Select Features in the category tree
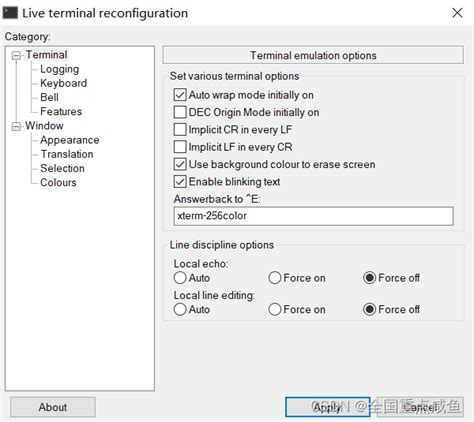This screenshot has width=474, height=422. coord(61,112)
